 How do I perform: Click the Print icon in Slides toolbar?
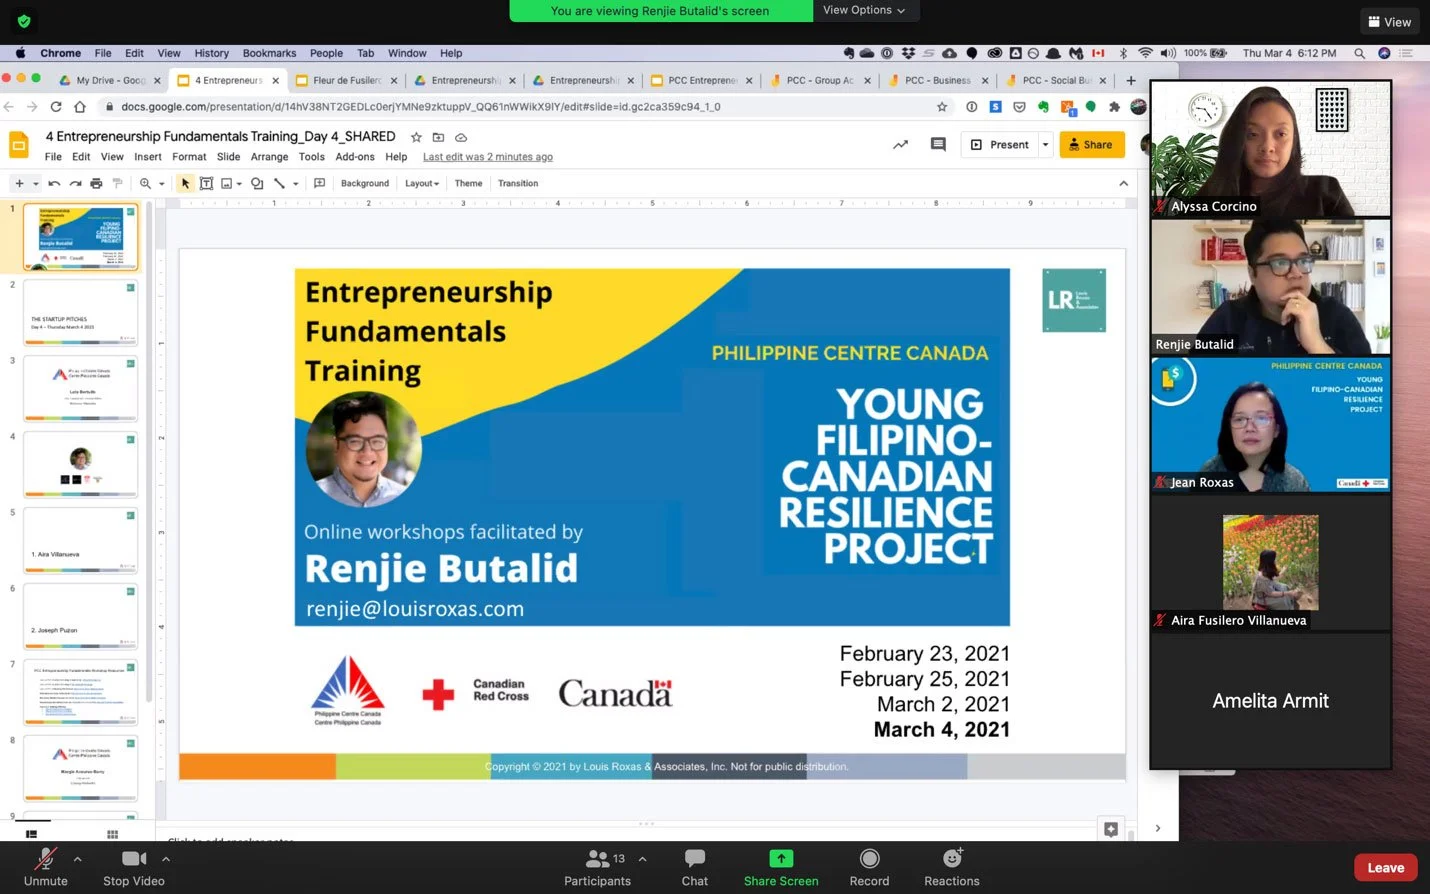[96, 183]
